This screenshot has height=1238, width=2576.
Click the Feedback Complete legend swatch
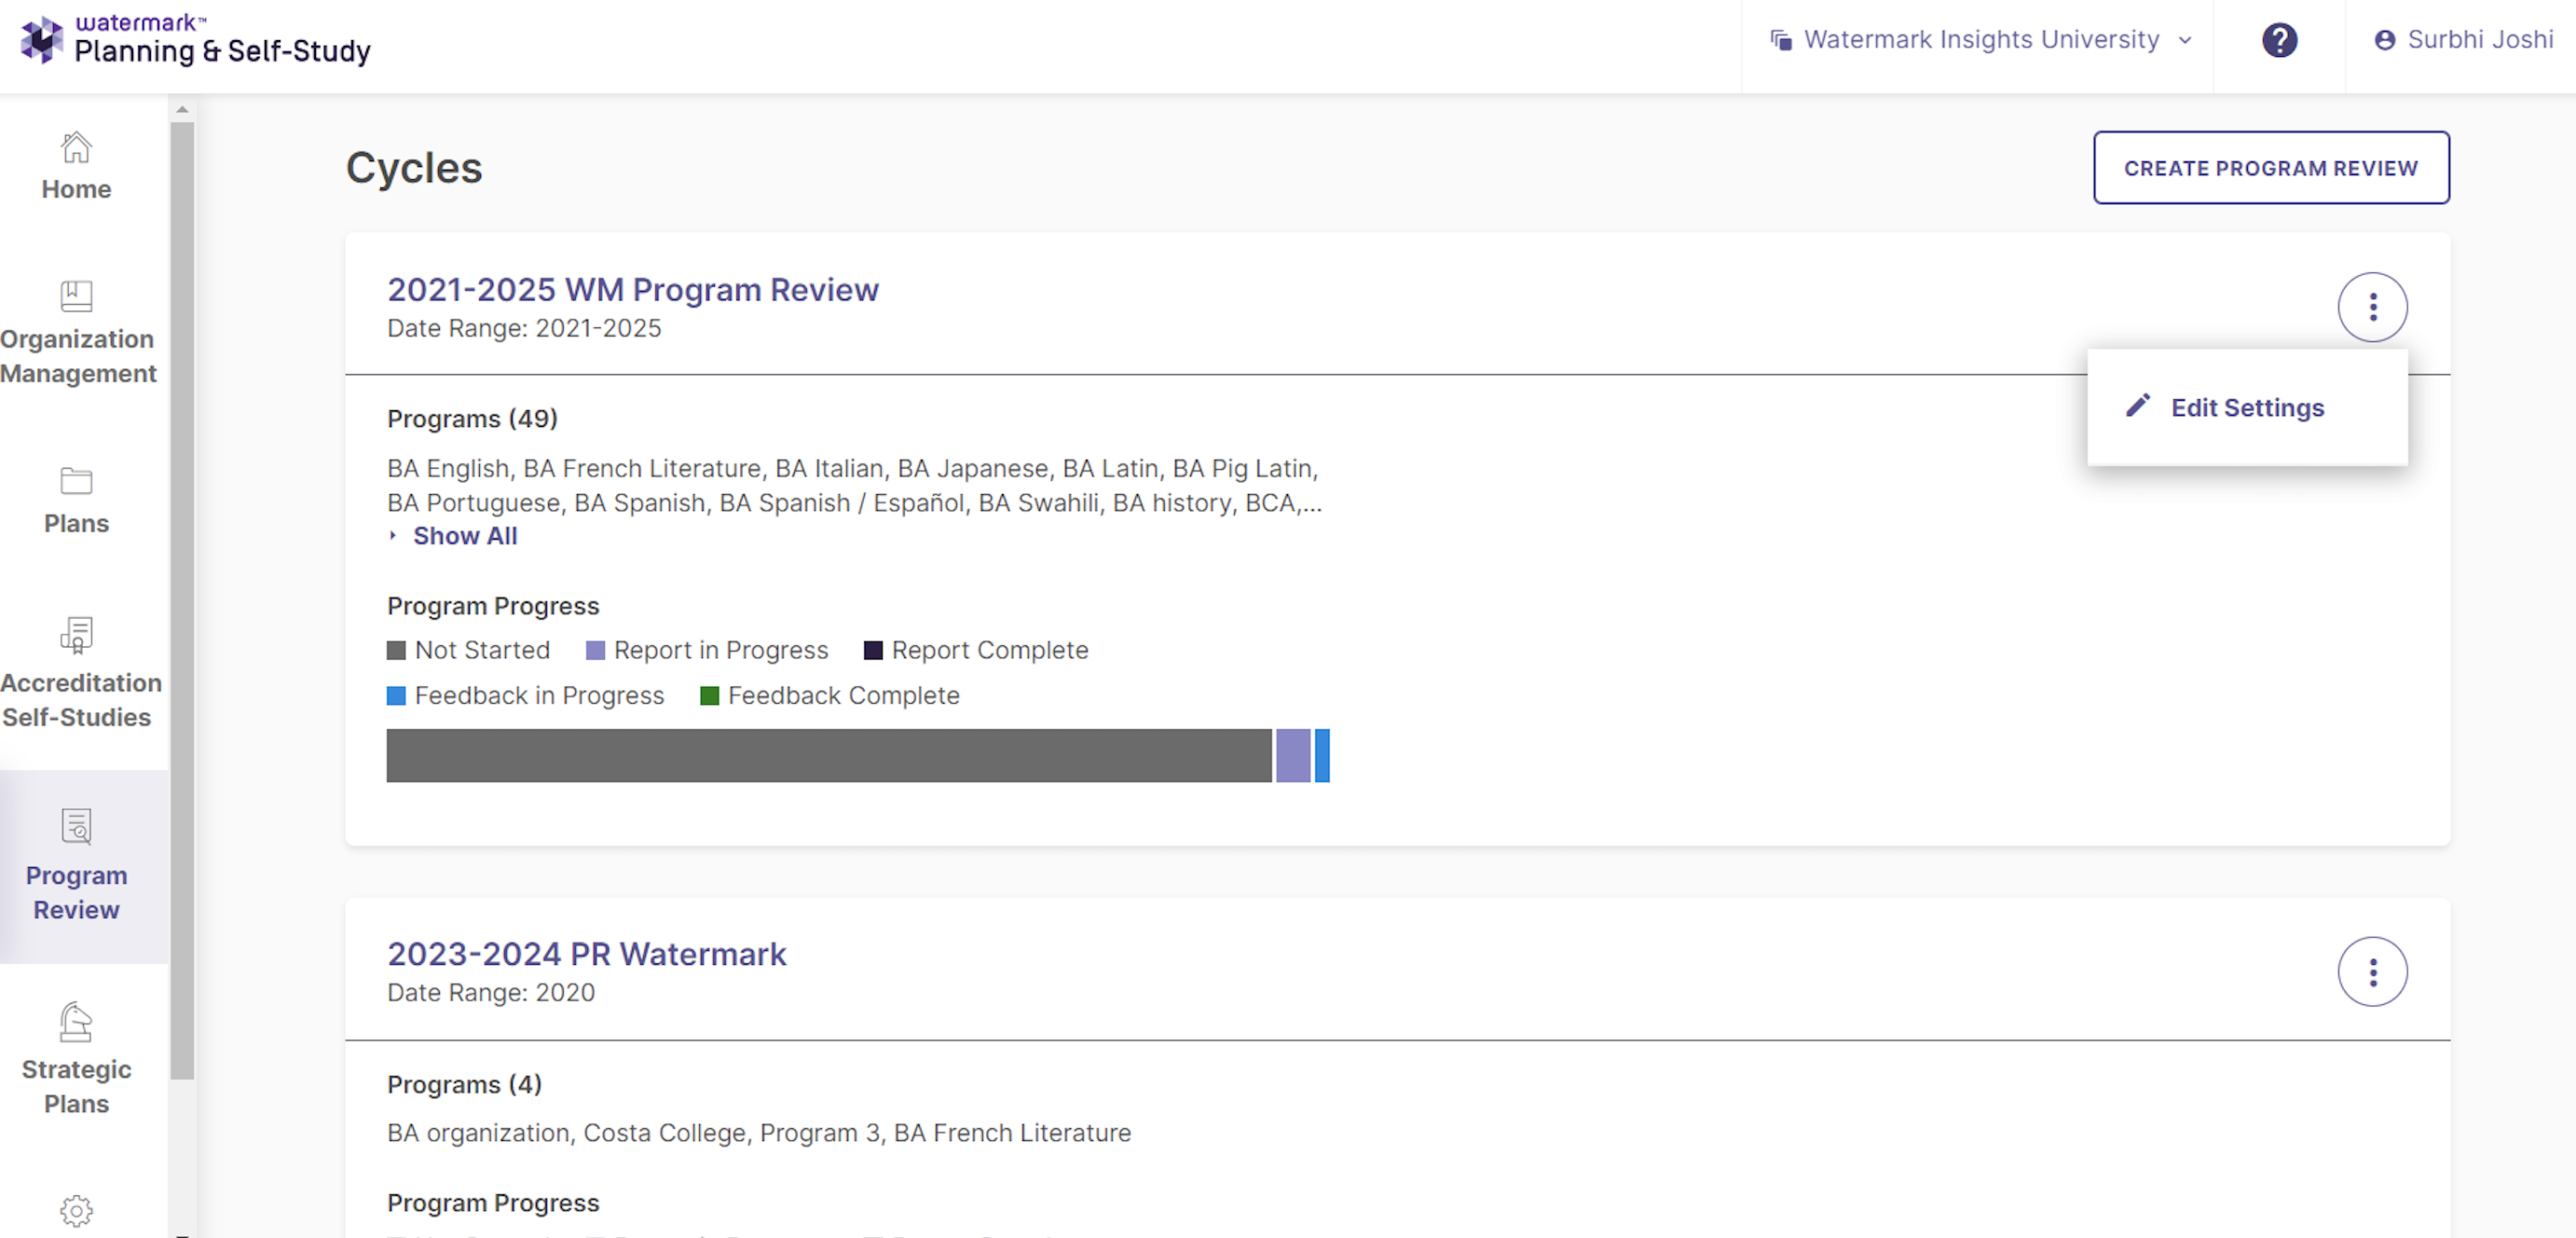[709, 695]
